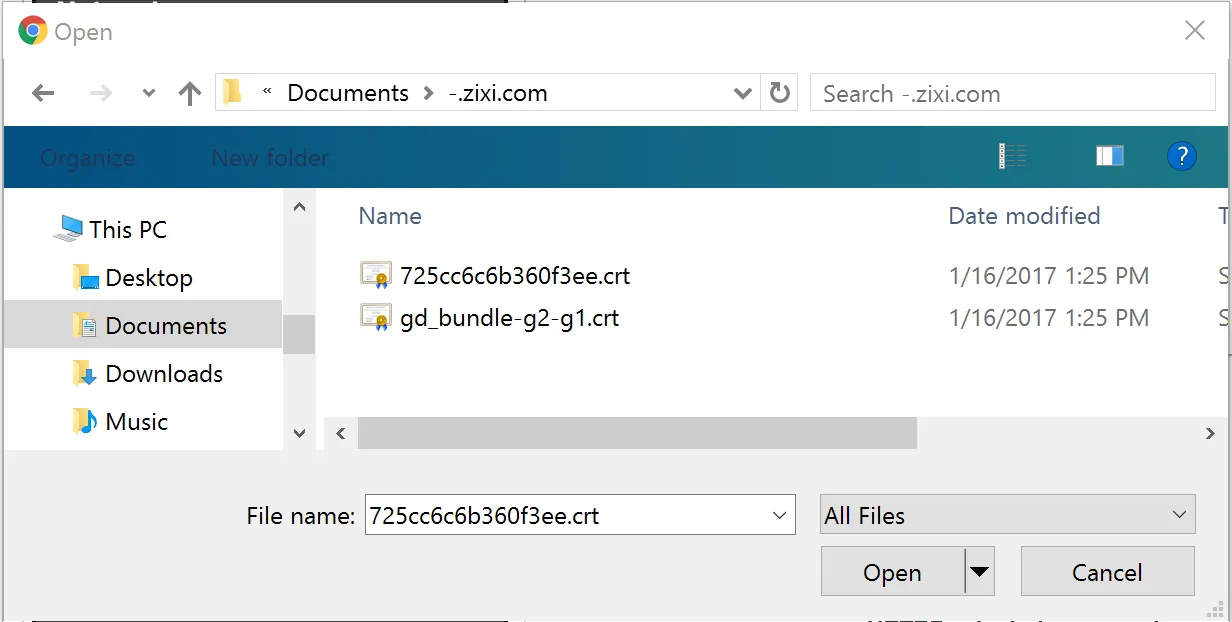The image size is (1232, 622).
Task: Click certificate icon of gd_bundle-g2-g1.crt
Action: point(376,318)
